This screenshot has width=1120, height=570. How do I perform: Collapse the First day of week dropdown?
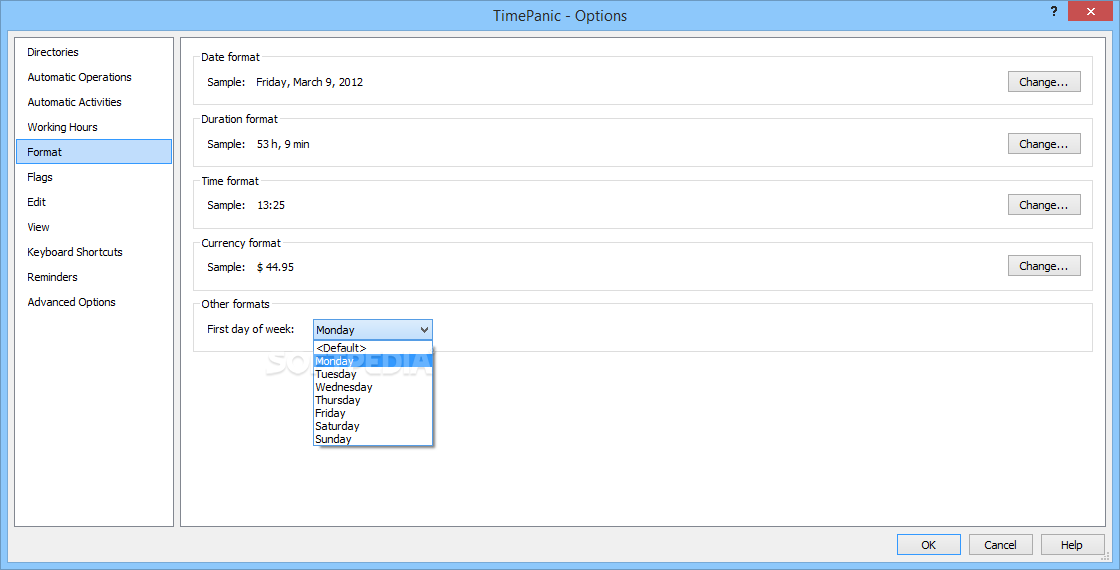point(424,330)
